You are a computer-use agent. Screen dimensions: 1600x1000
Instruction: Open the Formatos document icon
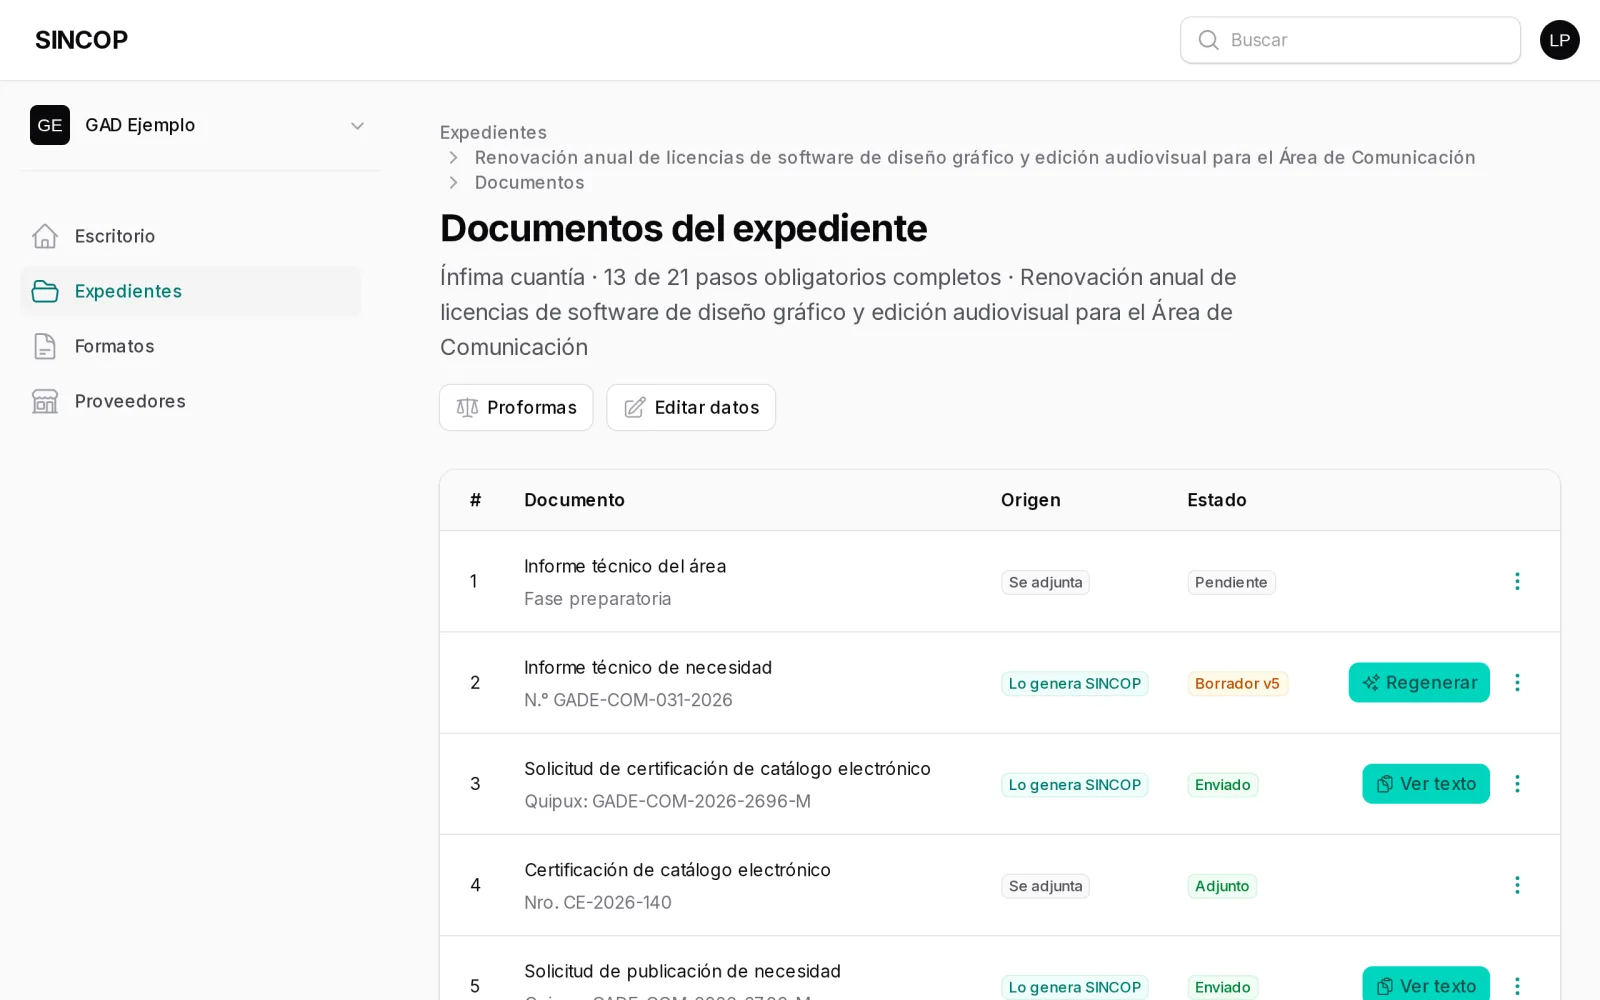click(x=45, y=346)
